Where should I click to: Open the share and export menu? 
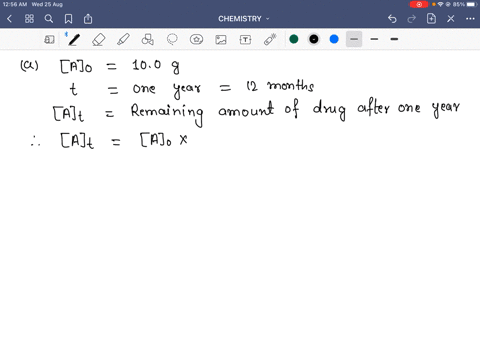click(x=88, y=19)
